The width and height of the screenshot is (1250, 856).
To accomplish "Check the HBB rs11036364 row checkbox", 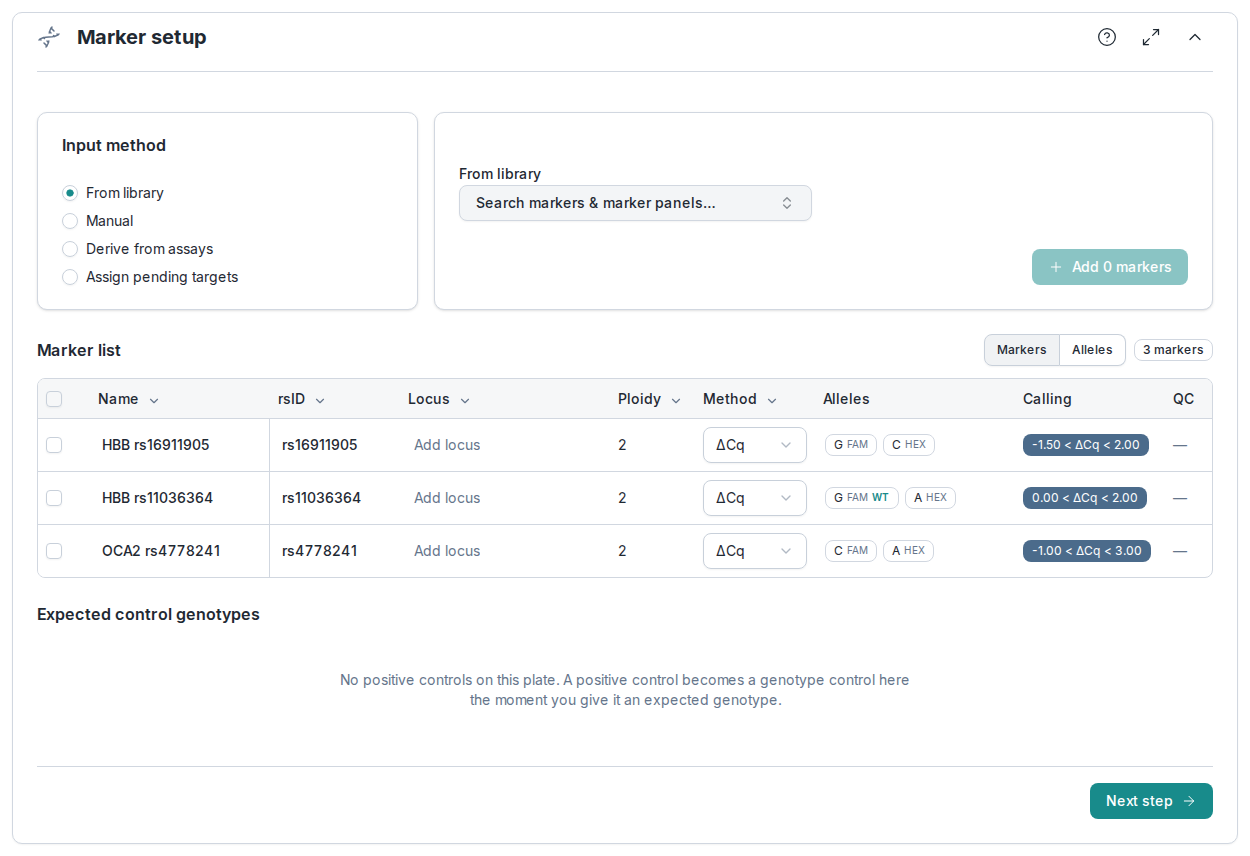I will [x=54, y=498].
